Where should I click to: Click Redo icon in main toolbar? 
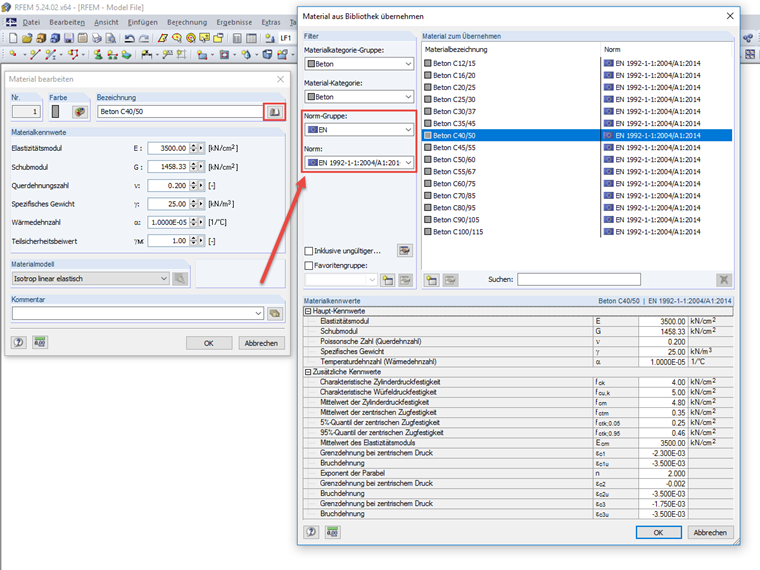point(144,38)
